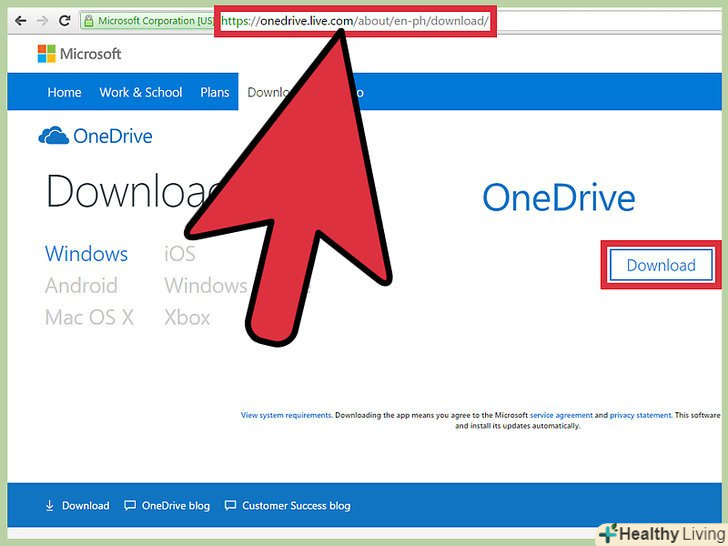The image size is (728, 546).
Task: Open the service agreement link
Action: pyautogui.click(x=561, y=415)
